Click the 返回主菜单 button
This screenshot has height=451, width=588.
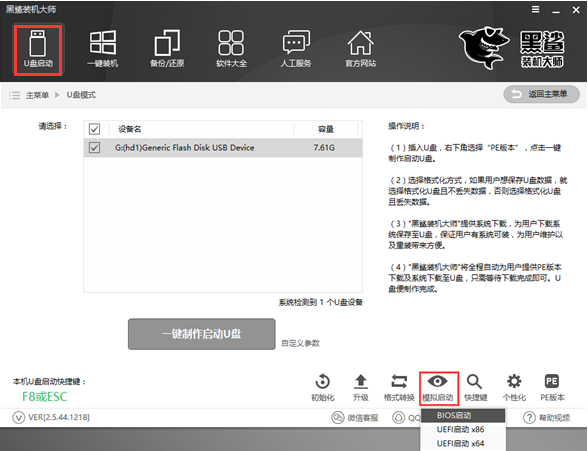[x=542, y=94]
